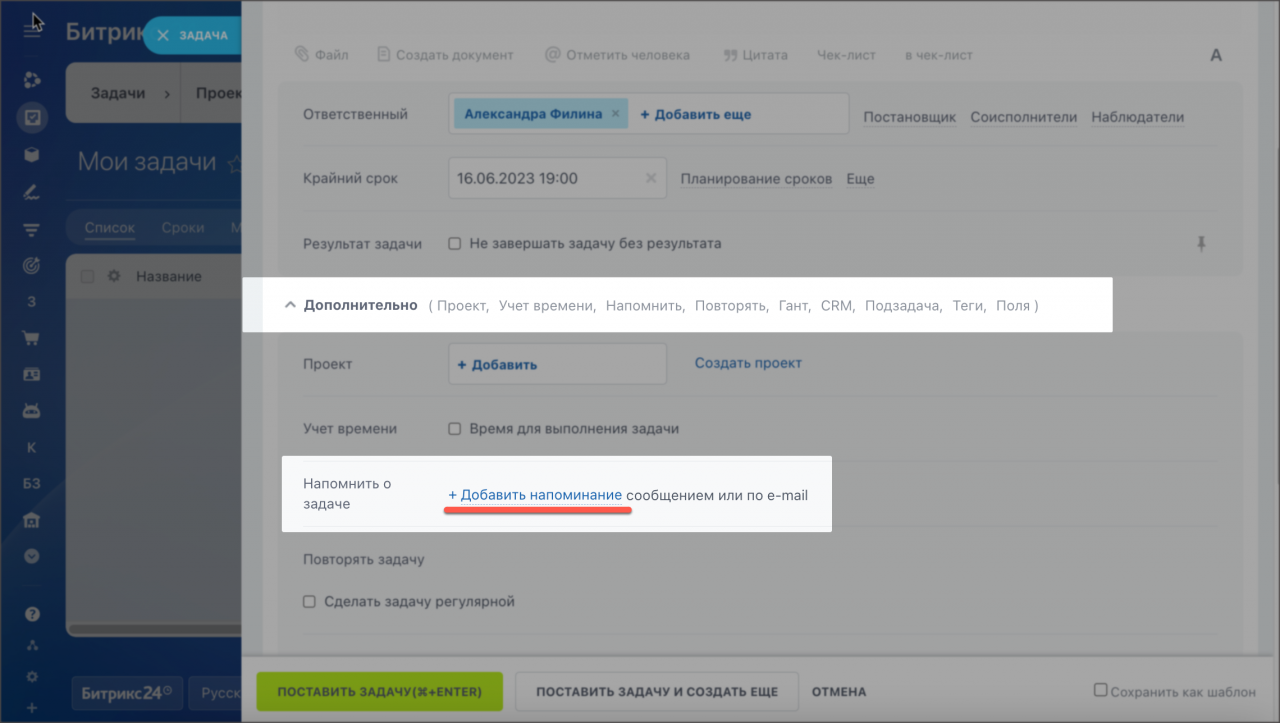Click the «БЗ» item in sidebar

(32, 484)
